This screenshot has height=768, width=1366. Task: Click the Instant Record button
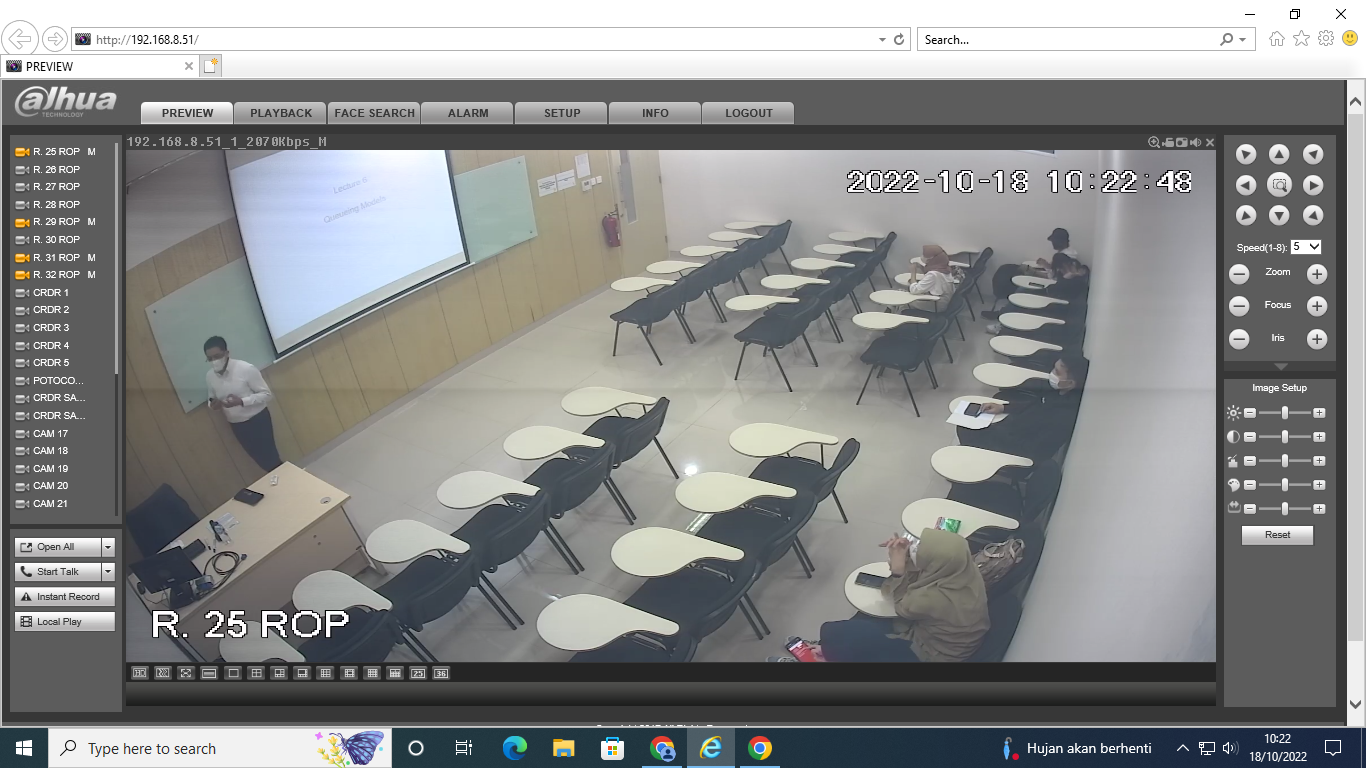(x=65, y=597)
